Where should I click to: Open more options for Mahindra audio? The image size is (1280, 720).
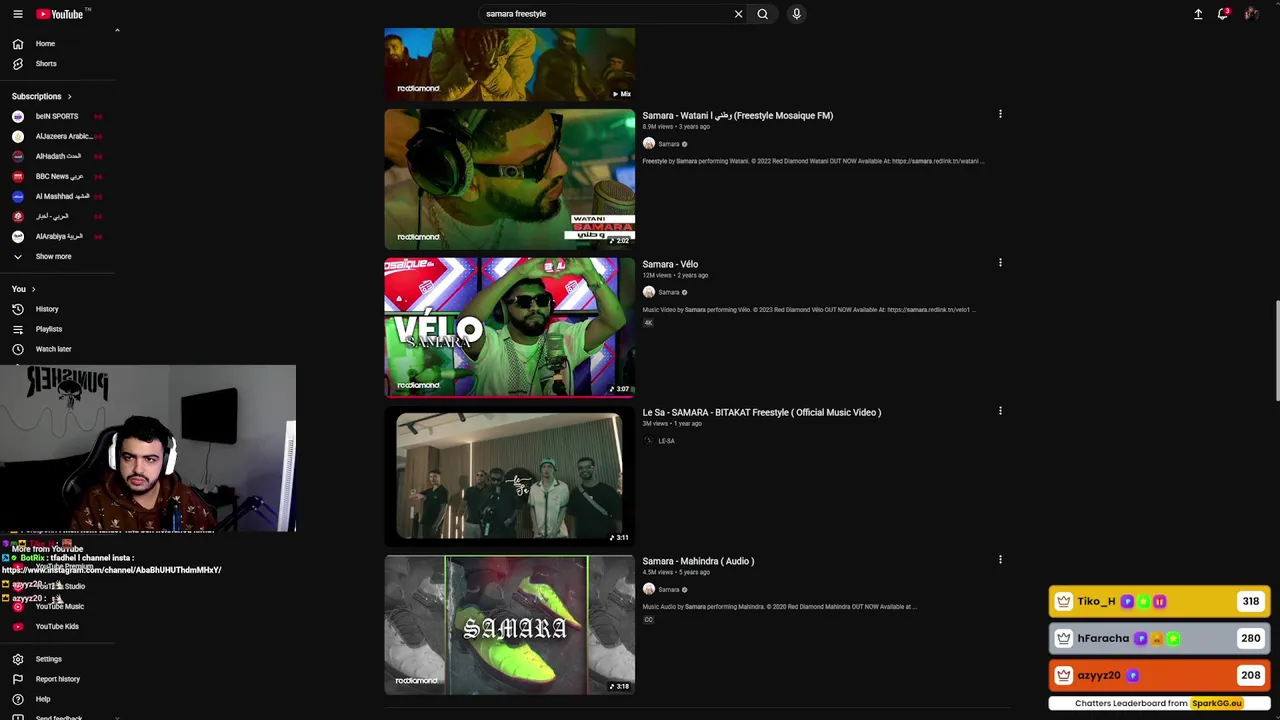tap(1000, 560)
